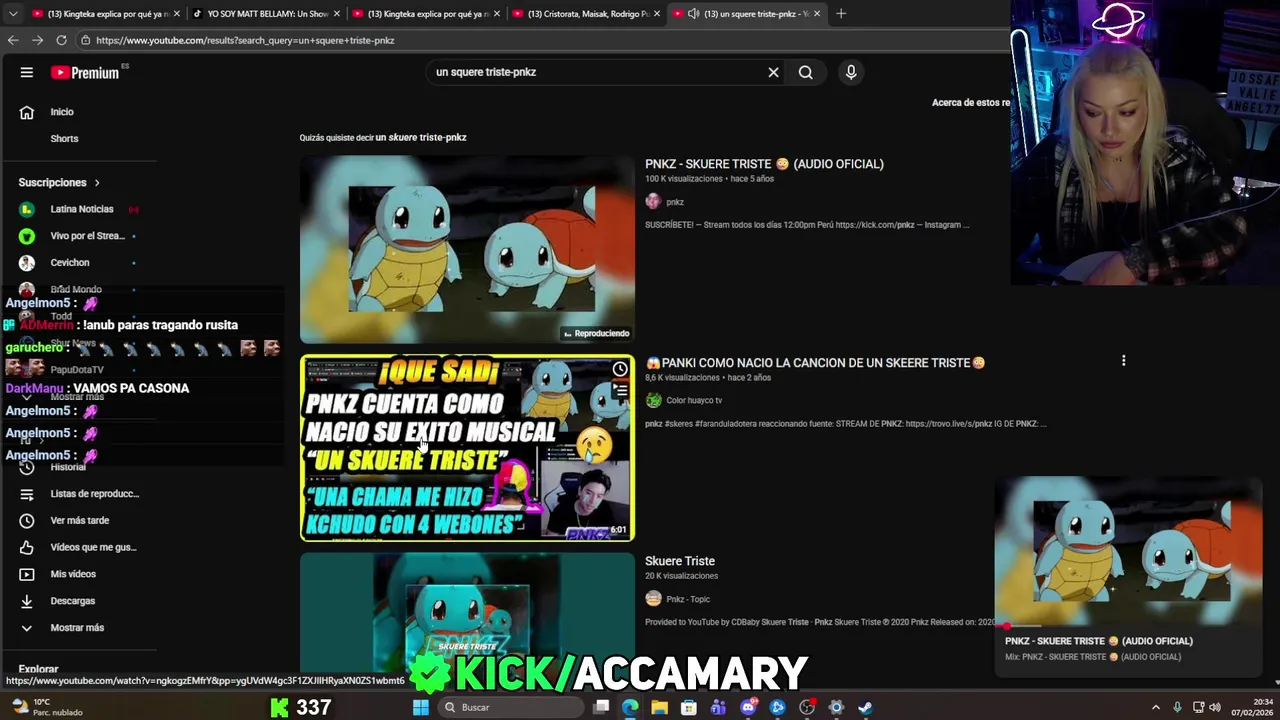
Task: Open PNKZ - SKUERE TRISTE (AUDIO OFICIAL) title
Action: (764, 164)
